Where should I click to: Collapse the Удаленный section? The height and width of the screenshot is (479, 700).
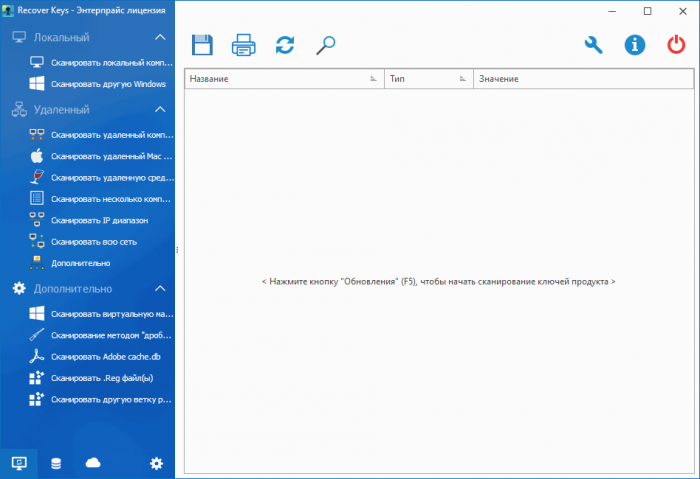[x=159, y=110]
